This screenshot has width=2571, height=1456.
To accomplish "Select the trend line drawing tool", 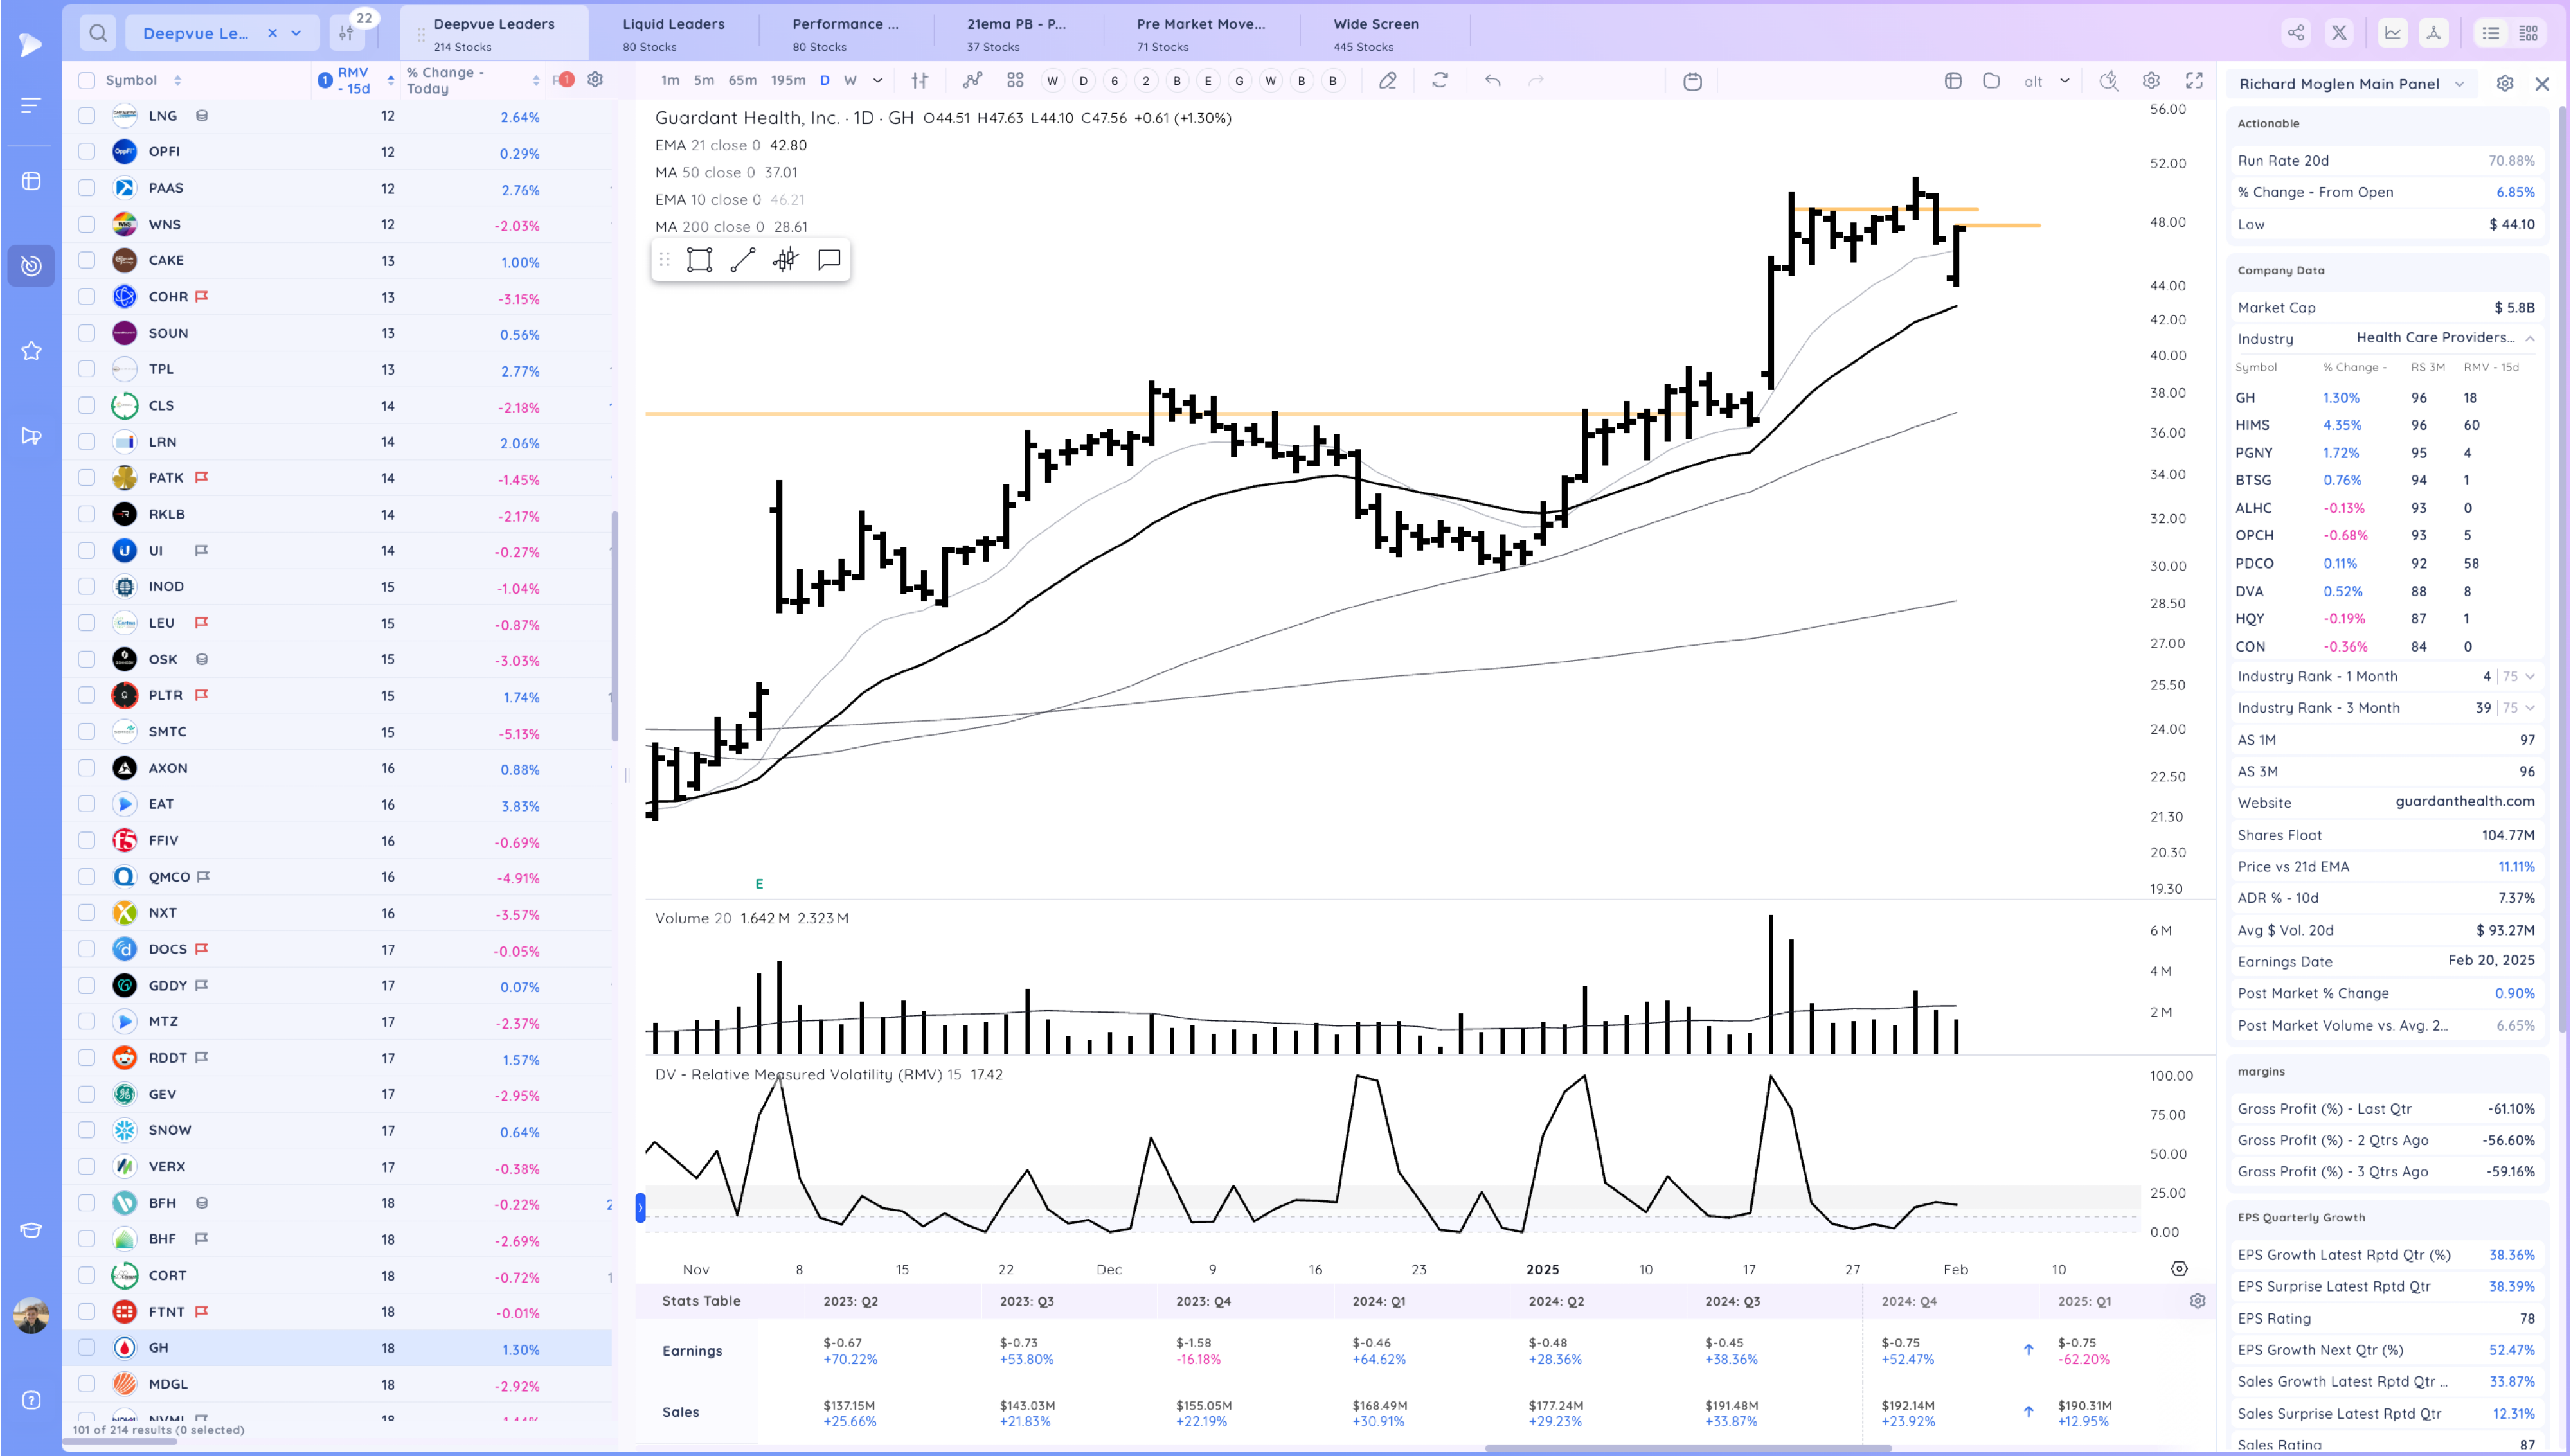I will point(742,260).
